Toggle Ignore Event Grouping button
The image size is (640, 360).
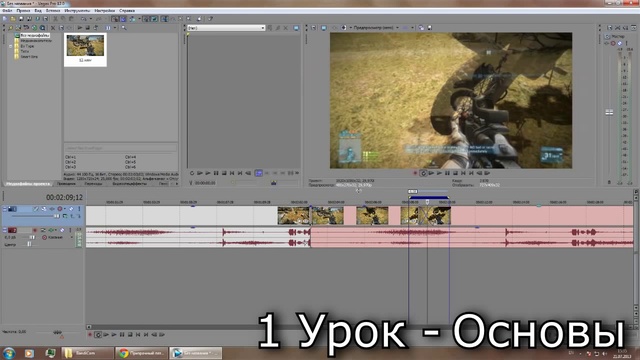(x=155, y=19)
